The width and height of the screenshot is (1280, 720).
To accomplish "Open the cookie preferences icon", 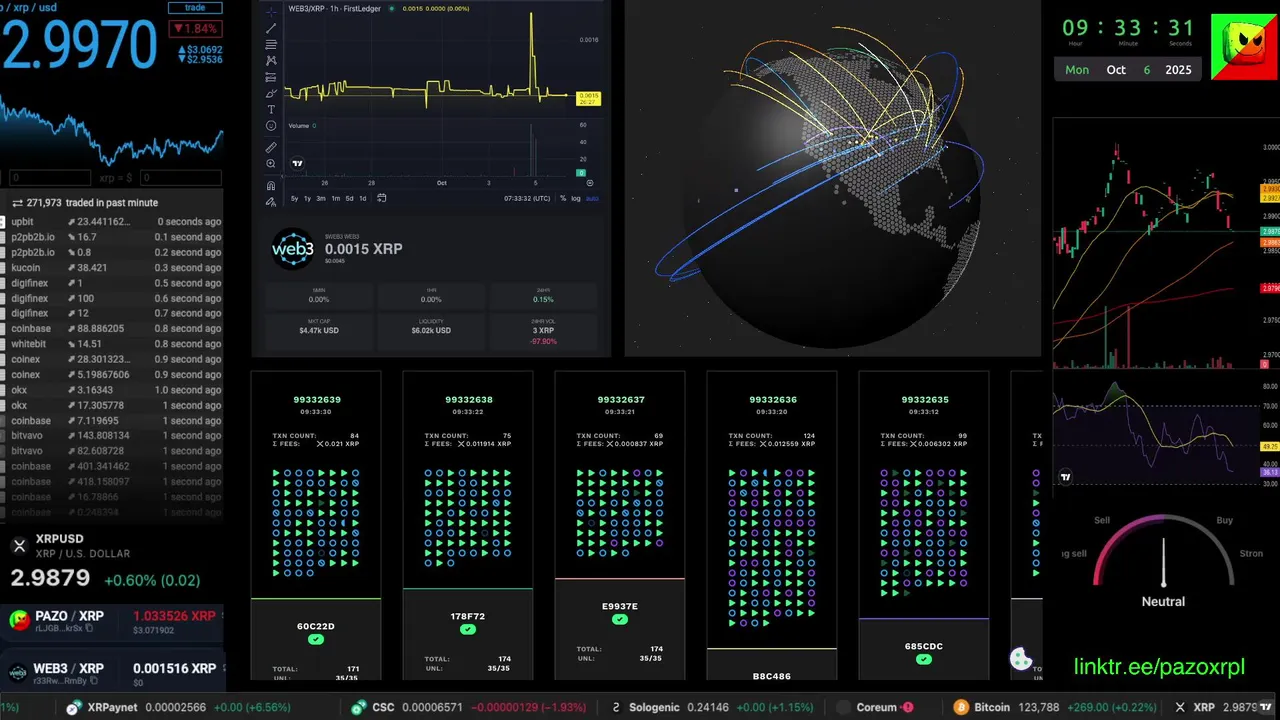I will coord(1021,659).
